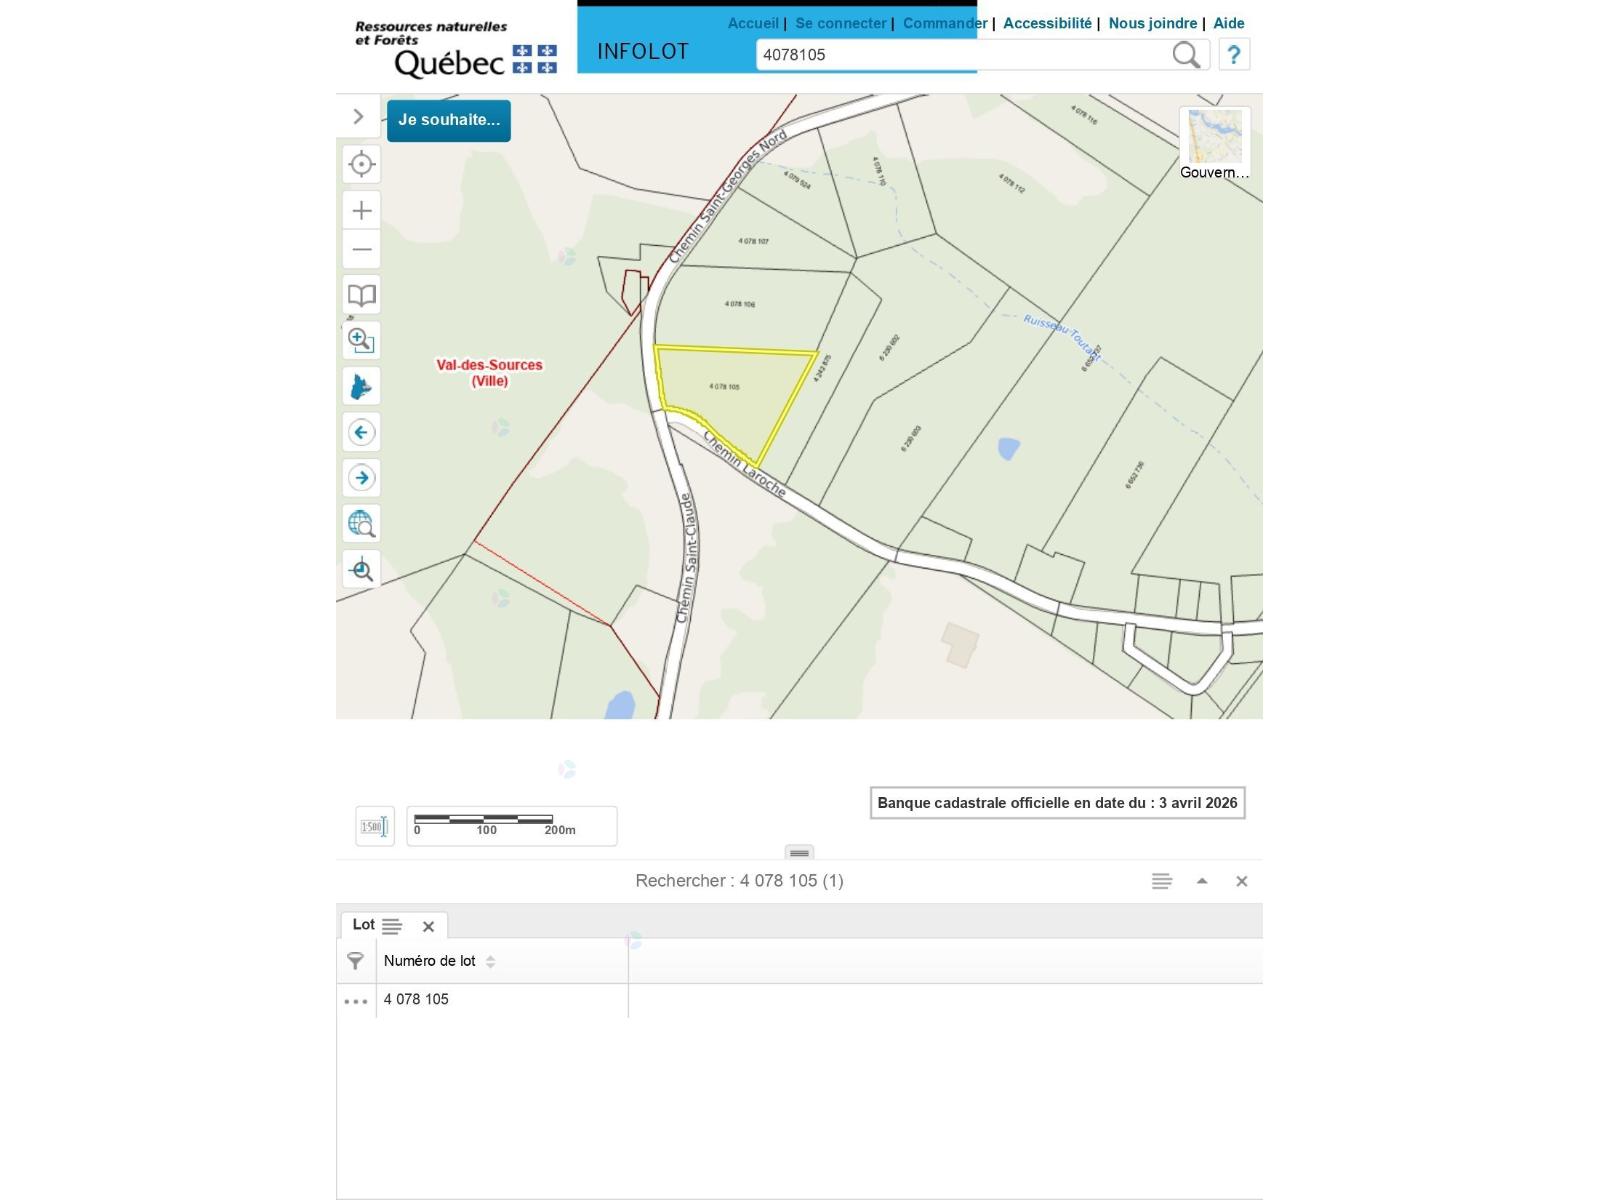Open the Gouvern… basemap thumbnail

click(x=1215, y=144)
